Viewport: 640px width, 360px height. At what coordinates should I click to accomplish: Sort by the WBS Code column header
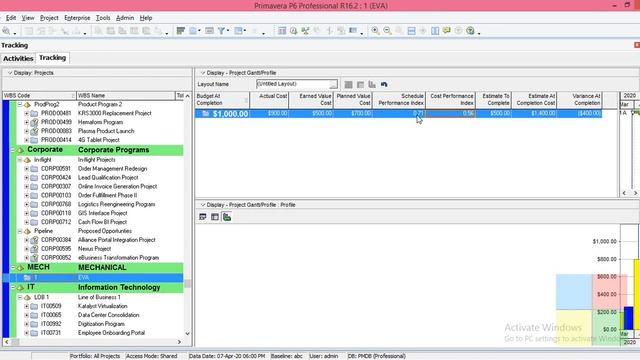pyautogui.click(x=39, y=96)
